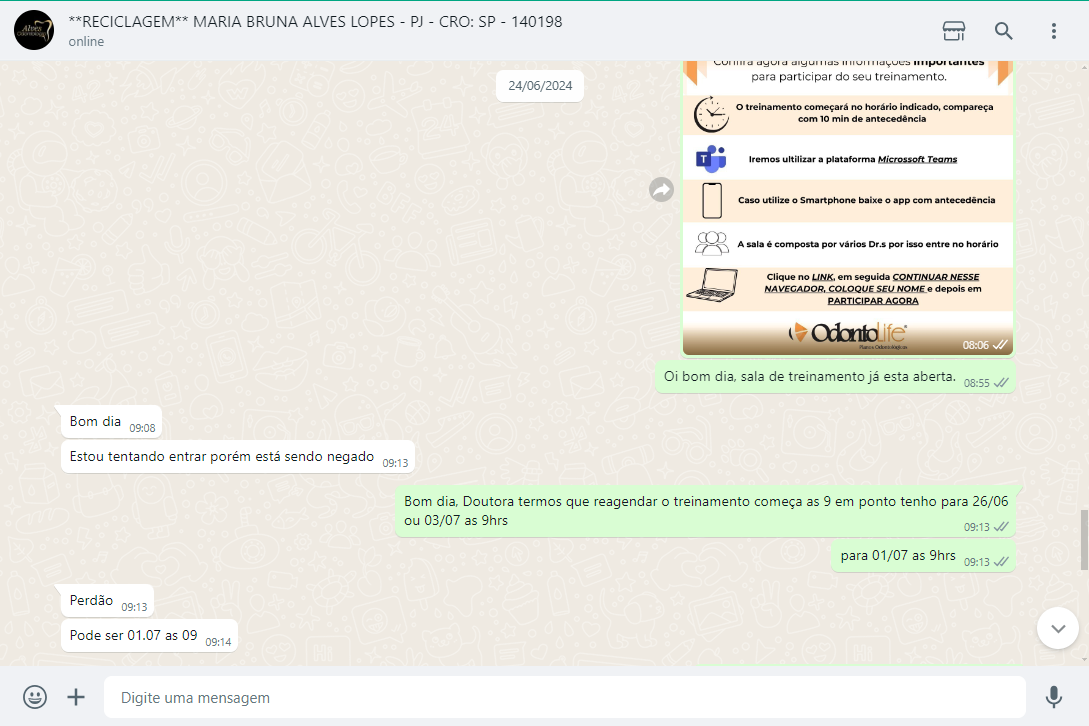This screenshot has width=1089, height=726.
Task: Search within this conversation
Action: click(1004, 31)
